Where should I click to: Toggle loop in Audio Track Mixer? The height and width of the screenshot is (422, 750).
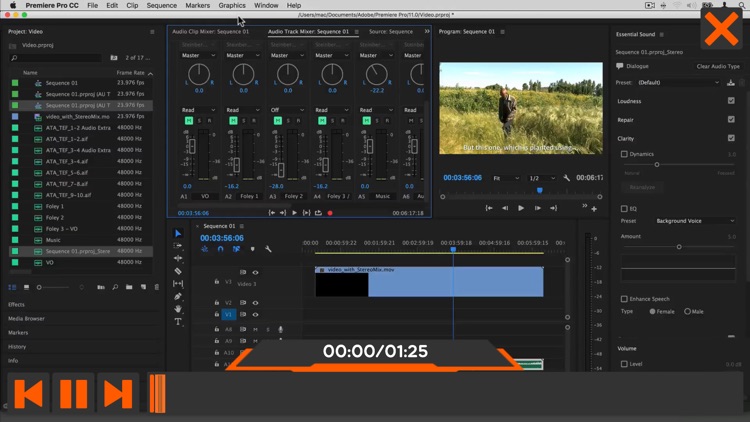pyautogui.click(x=318, y=213)
